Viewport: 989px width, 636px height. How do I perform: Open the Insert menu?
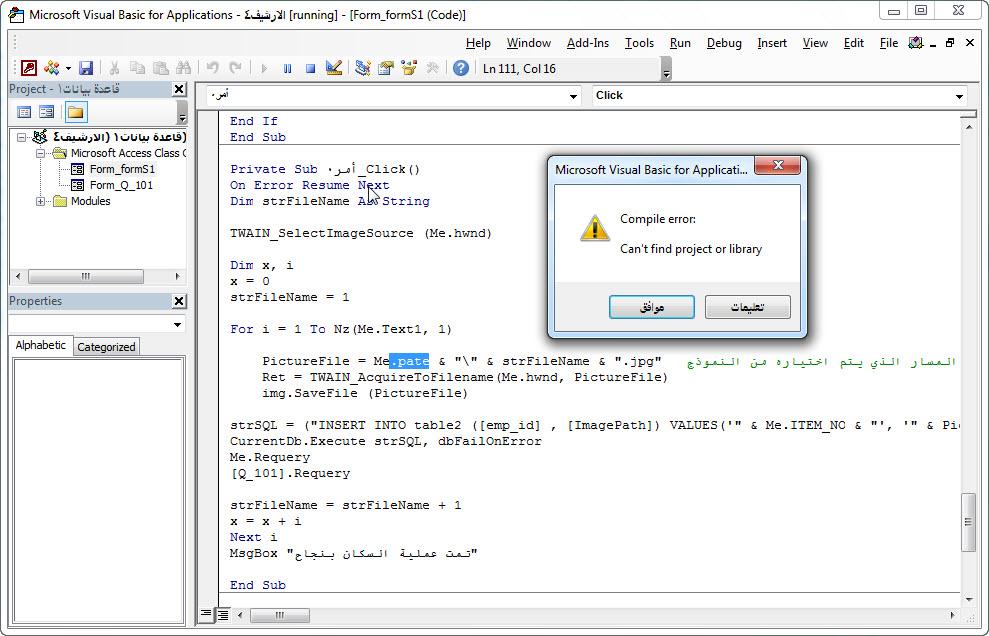772,43
